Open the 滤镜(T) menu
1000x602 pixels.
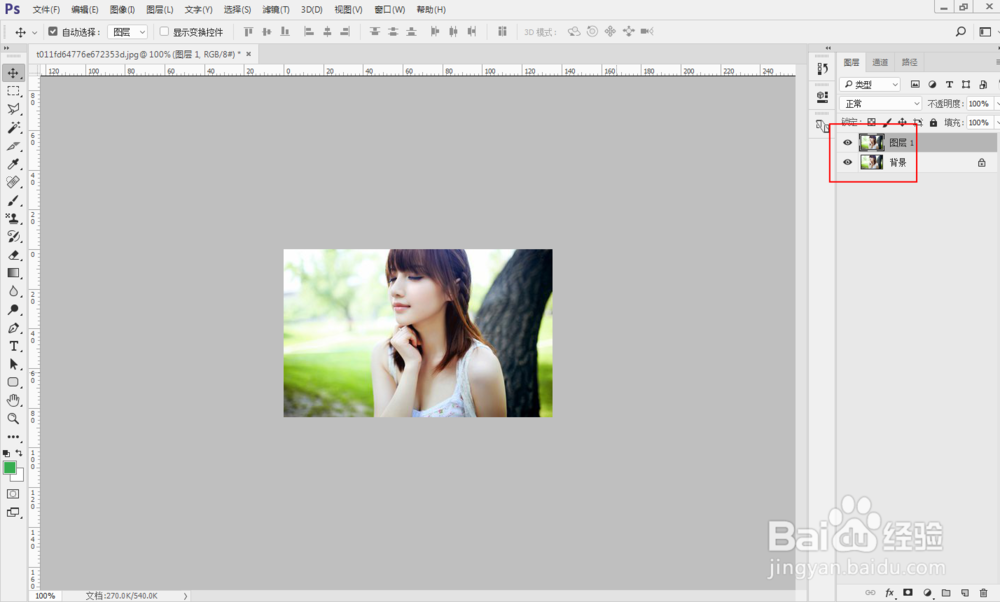click(x=276, y=10)
